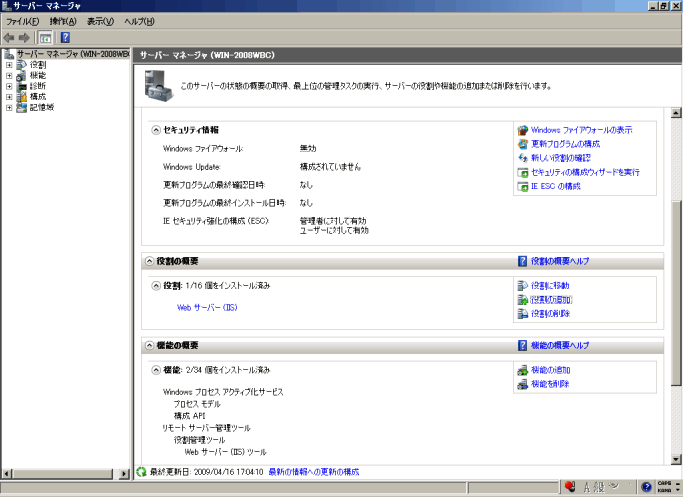Click the tree pane scroll right arrow
683x497 pixels.
tap(125, 473)
